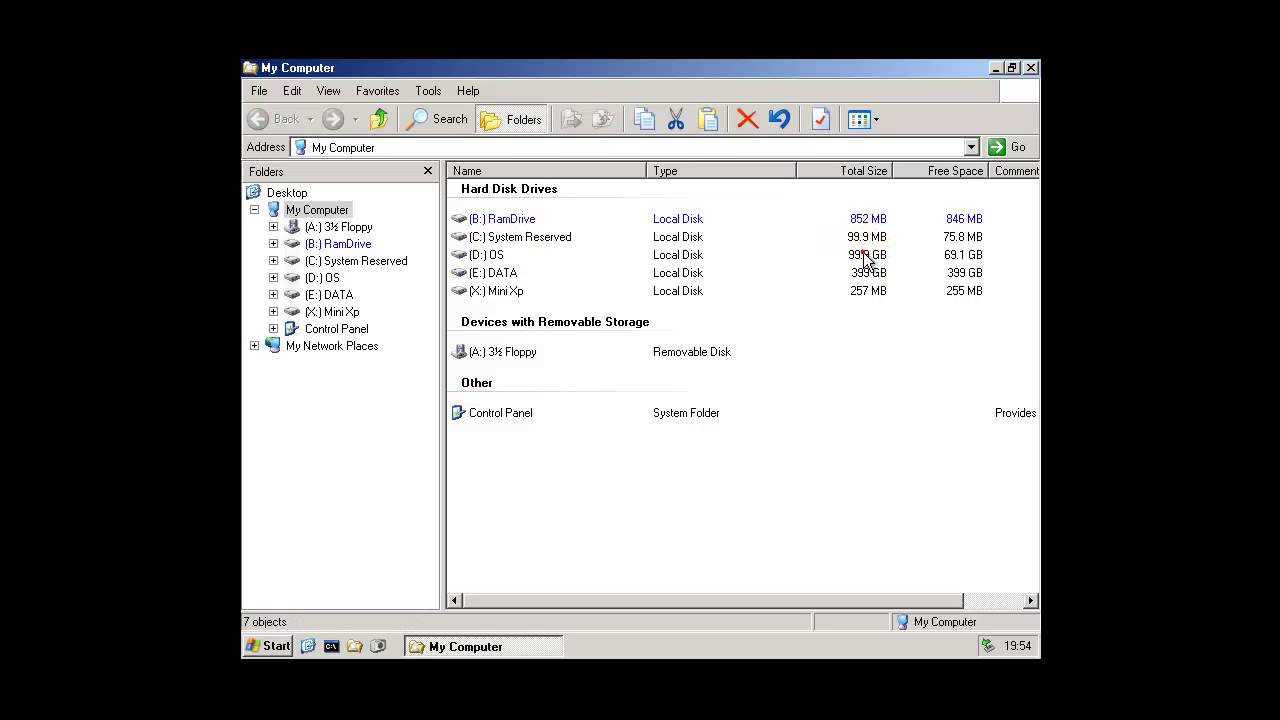
Task: Open the Address bar dropdown arrow
Action: click(971, 147)
